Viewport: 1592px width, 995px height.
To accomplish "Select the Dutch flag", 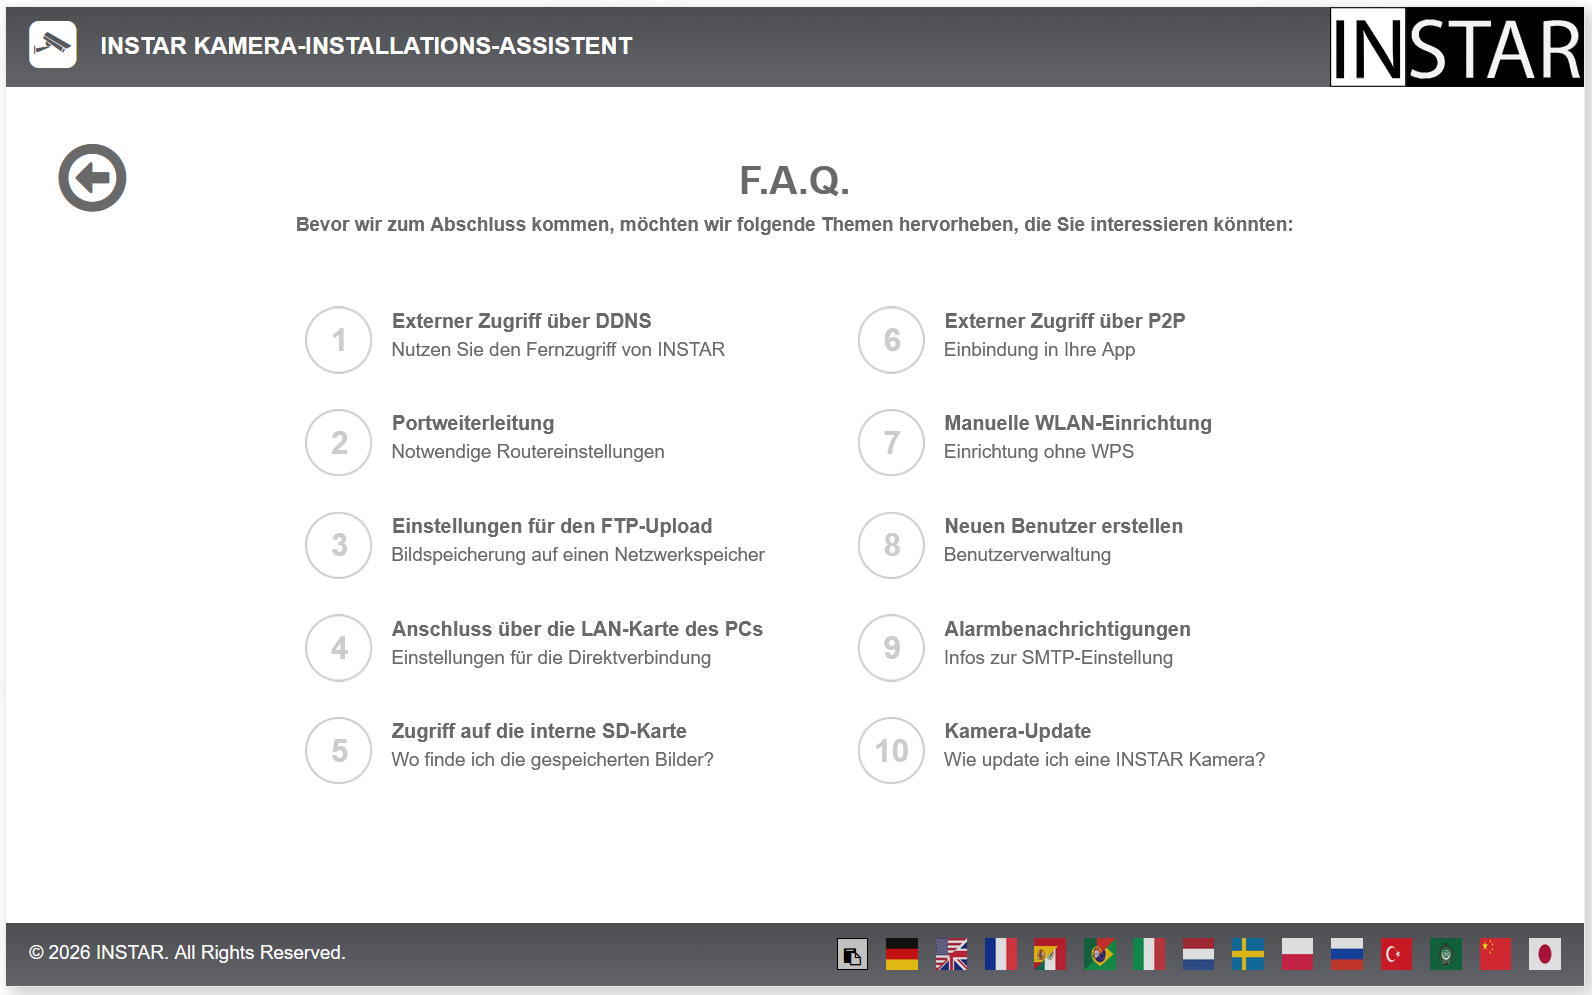I will [1198, 954].
